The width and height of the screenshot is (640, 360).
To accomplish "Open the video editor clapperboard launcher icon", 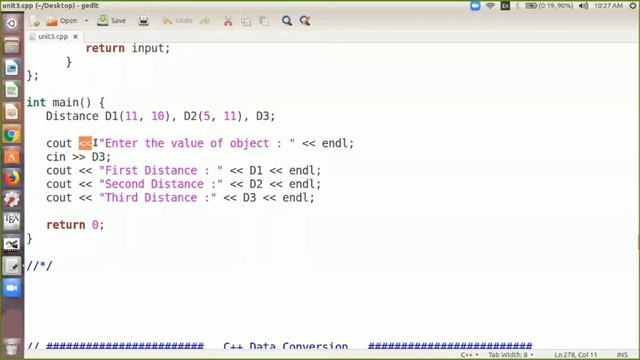I will tap(11, 244).
